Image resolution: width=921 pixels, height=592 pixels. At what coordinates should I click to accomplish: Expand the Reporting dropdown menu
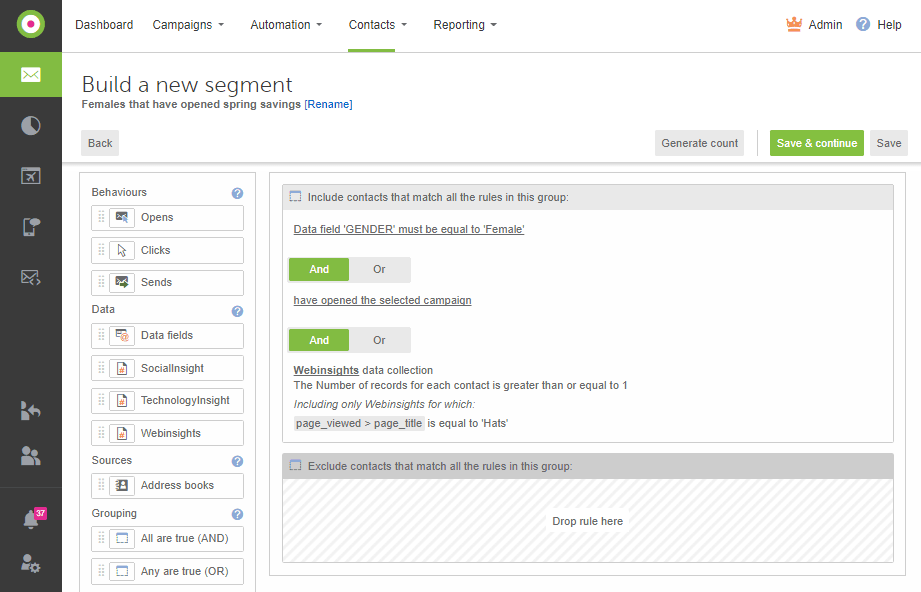[x=464, y=25]
